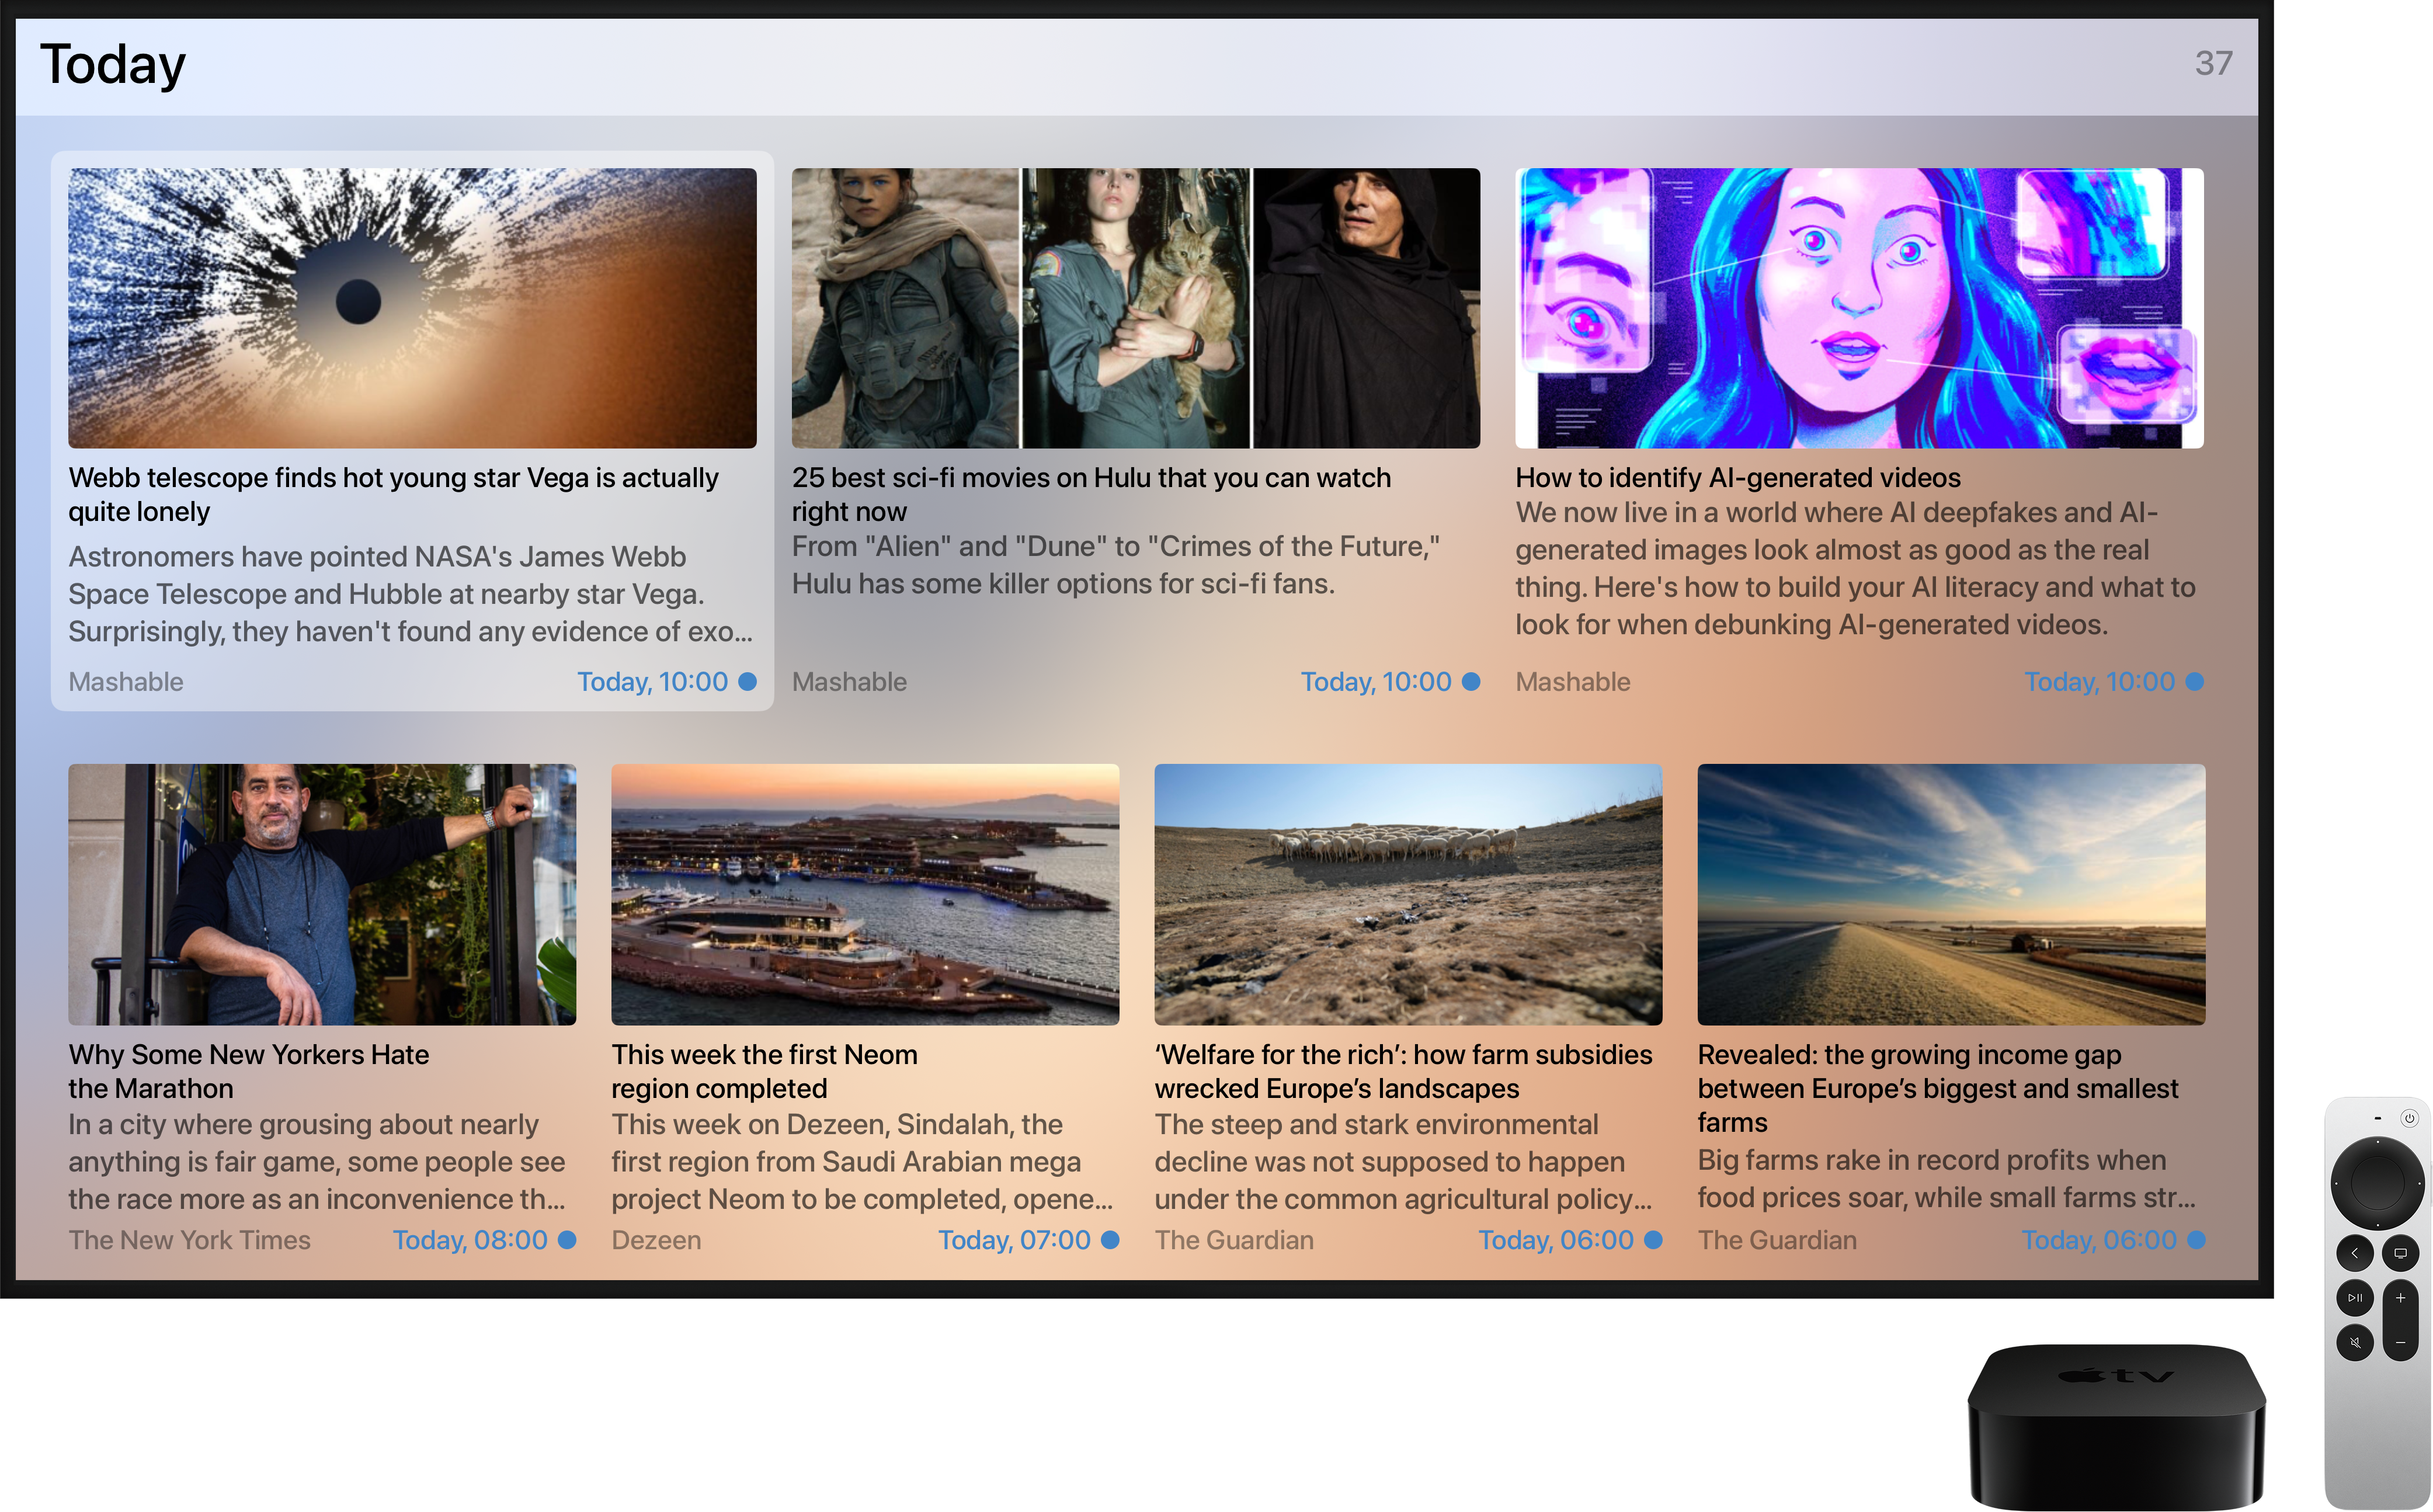Click 'The Guardian' under income gap article
Image resolution: width=2433 pixels, height=1512 pixels.
[1777, 1240]
